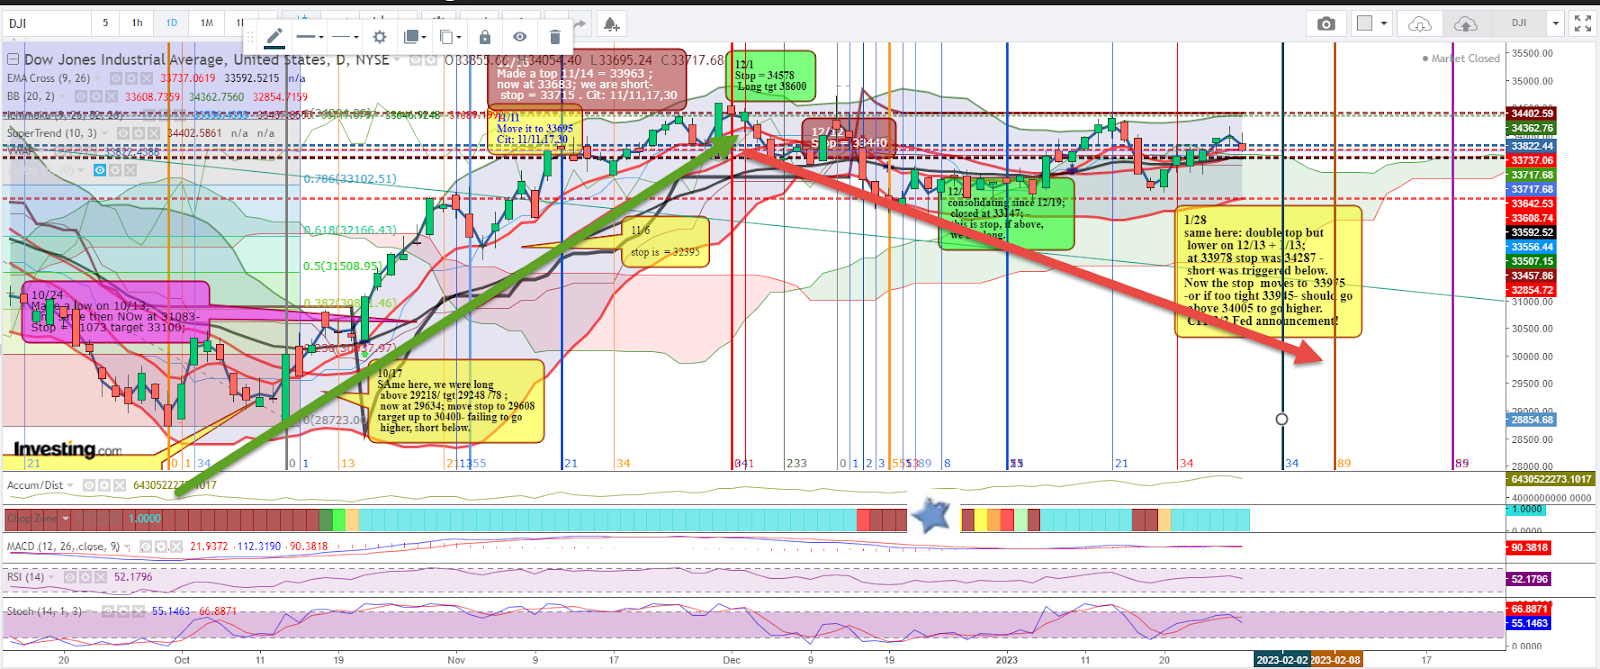The width and height of the screenshot is (1600, 669).
Task: Hide the RSI (14) indicator
Action: (70, 577)
